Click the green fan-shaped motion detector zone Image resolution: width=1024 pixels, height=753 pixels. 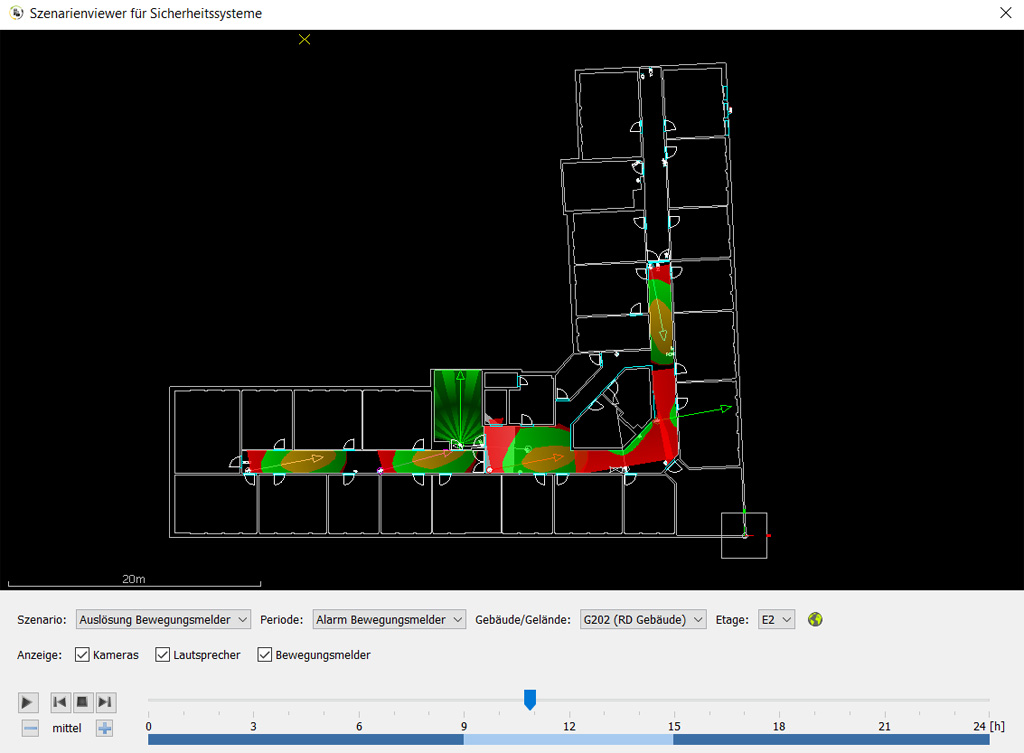[x=459, y=405]
